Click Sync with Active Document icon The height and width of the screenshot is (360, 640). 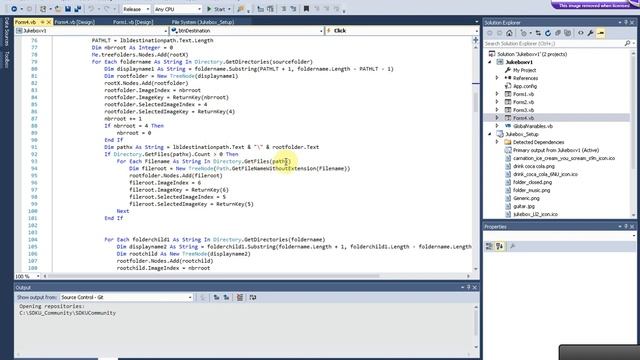click(538, 33)
